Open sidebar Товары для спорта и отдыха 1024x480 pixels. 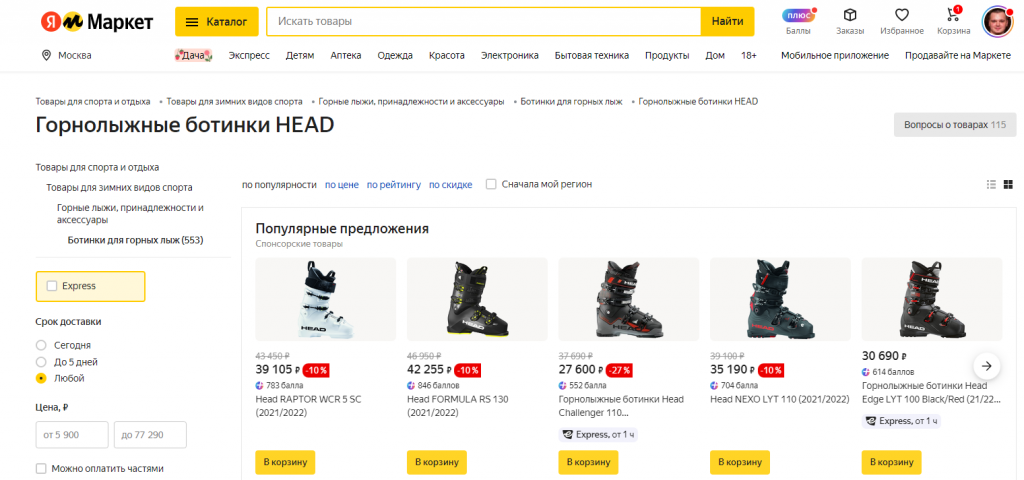coord(97,167)
